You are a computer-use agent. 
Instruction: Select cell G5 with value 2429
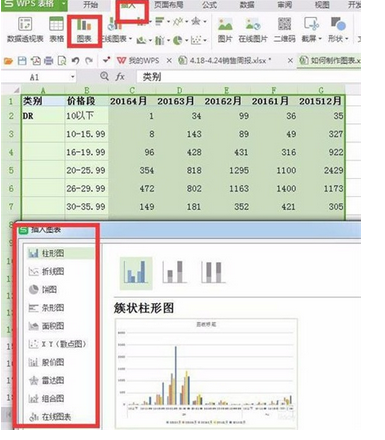321,170
